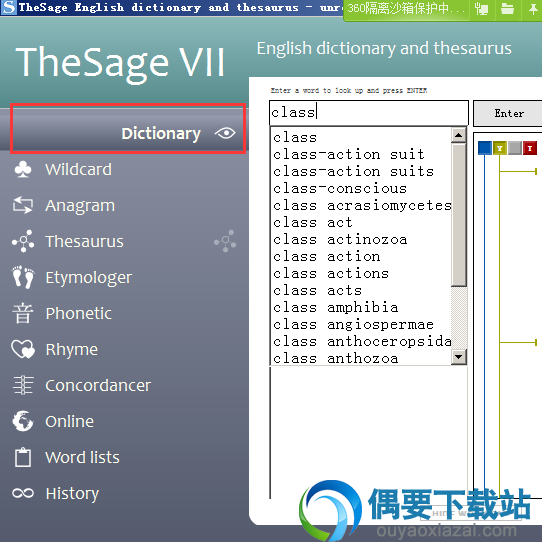Click the Etymologer footprints icon
The width and height of the screenshot is (542, 542).
pos(23,277)
